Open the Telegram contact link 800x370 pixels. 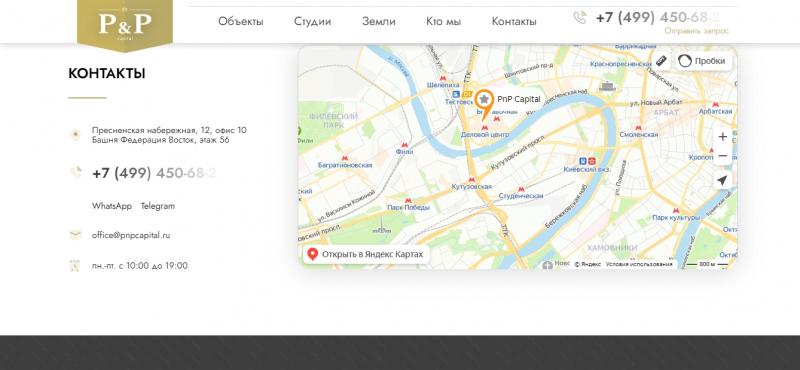[158, 206]
